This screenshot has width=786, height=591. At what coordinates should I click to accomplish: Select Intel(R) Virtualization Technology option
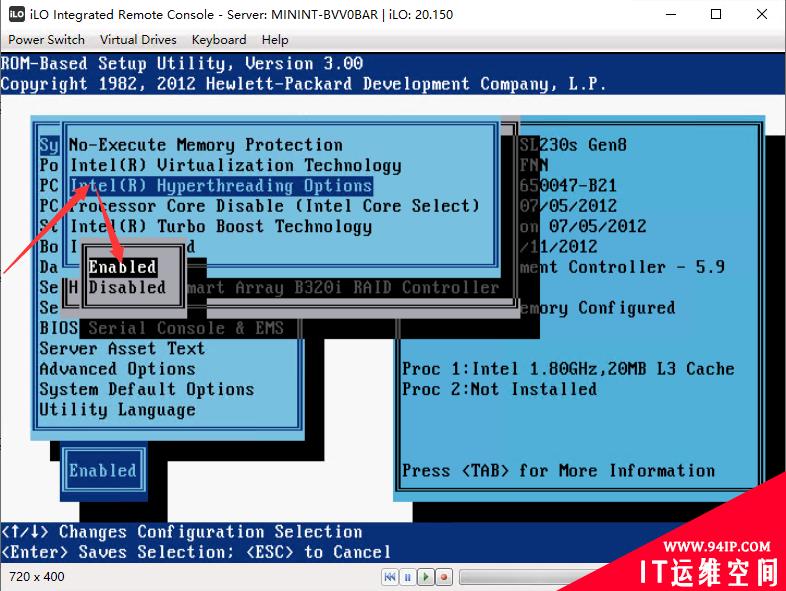236,165
